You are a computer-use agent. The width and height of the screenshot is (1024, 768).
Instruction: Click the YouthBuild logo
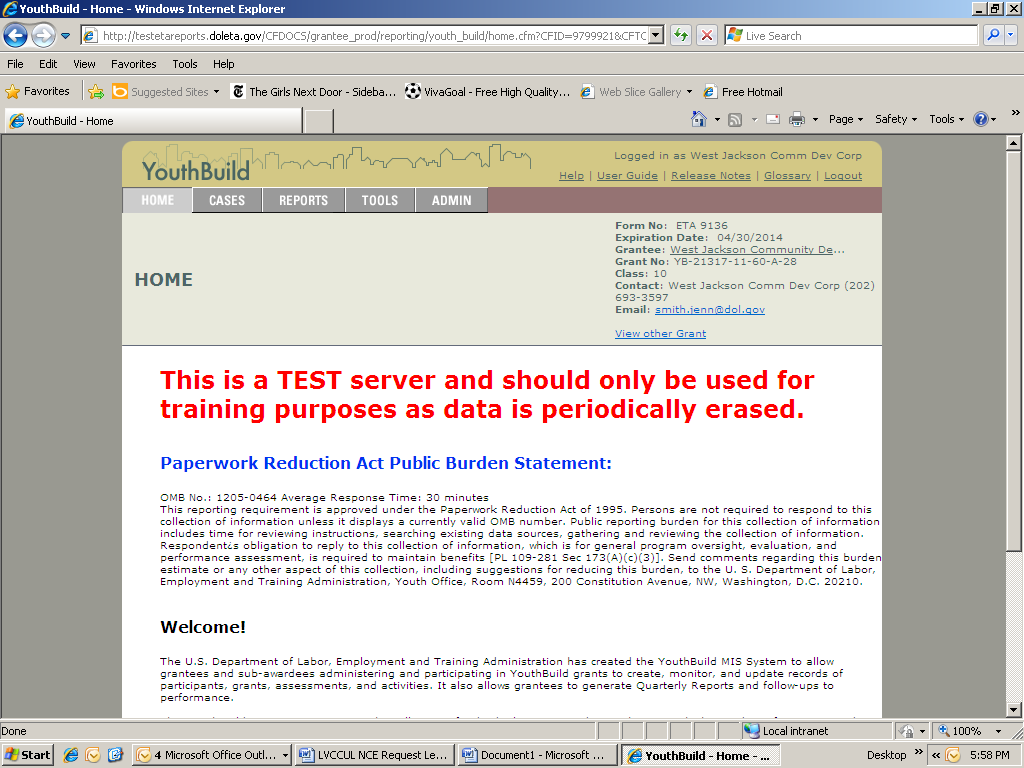[x=196, y=170]
